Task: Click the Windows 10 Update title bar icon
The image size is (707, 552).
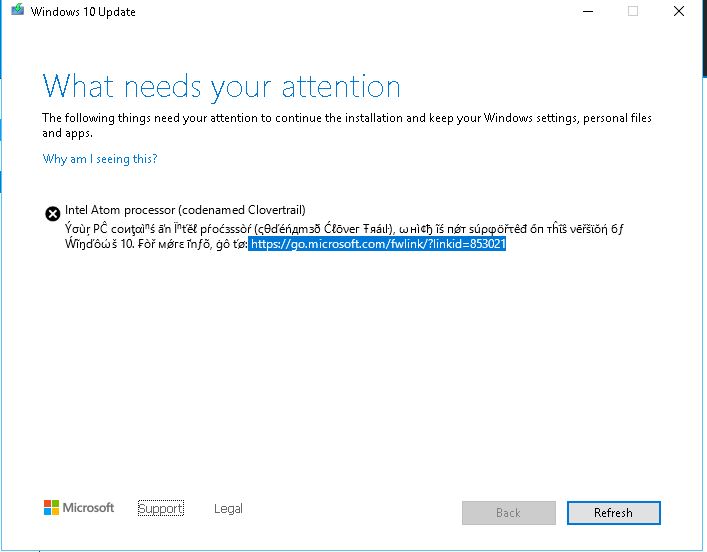Action: pos(18,10)
